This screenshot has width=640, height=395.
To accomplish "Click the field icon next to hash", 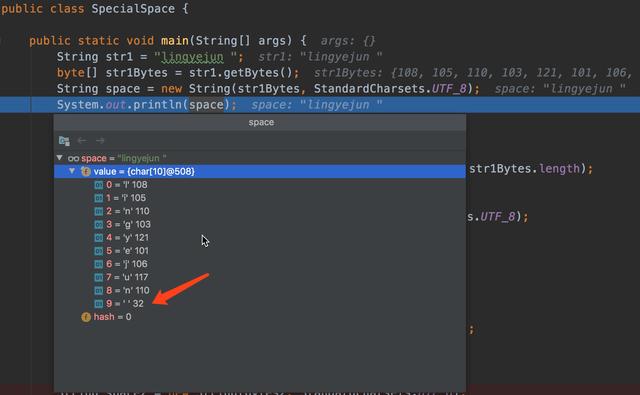I will (86, 317).
